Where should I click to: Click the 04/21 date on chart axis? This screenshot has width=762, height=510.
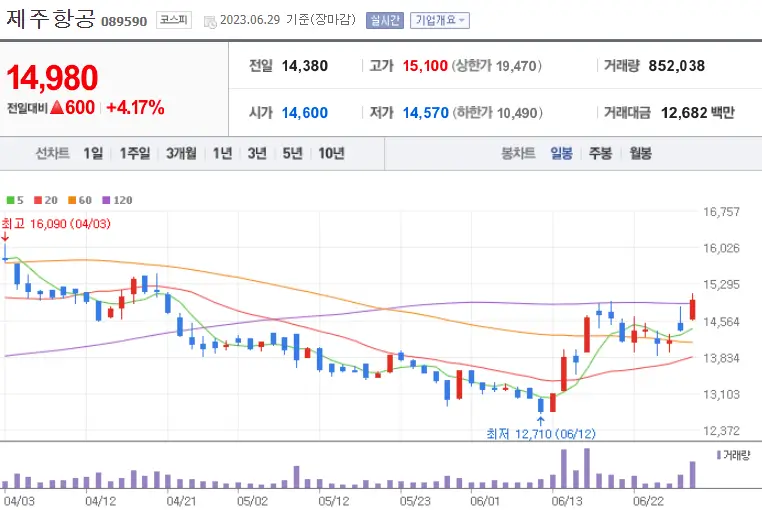coord(181,501)
